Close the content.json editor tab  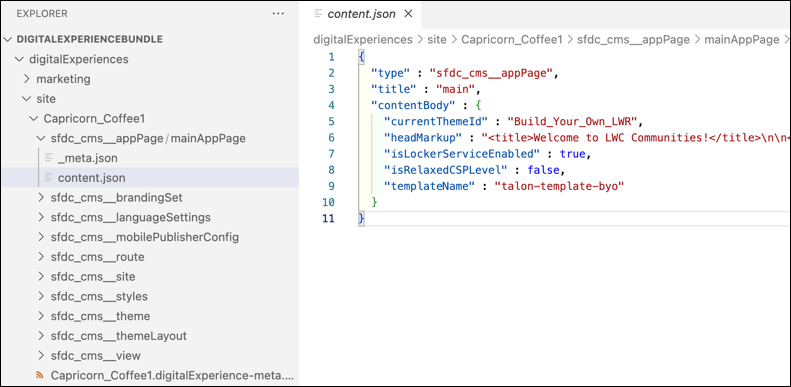point(409,14)
